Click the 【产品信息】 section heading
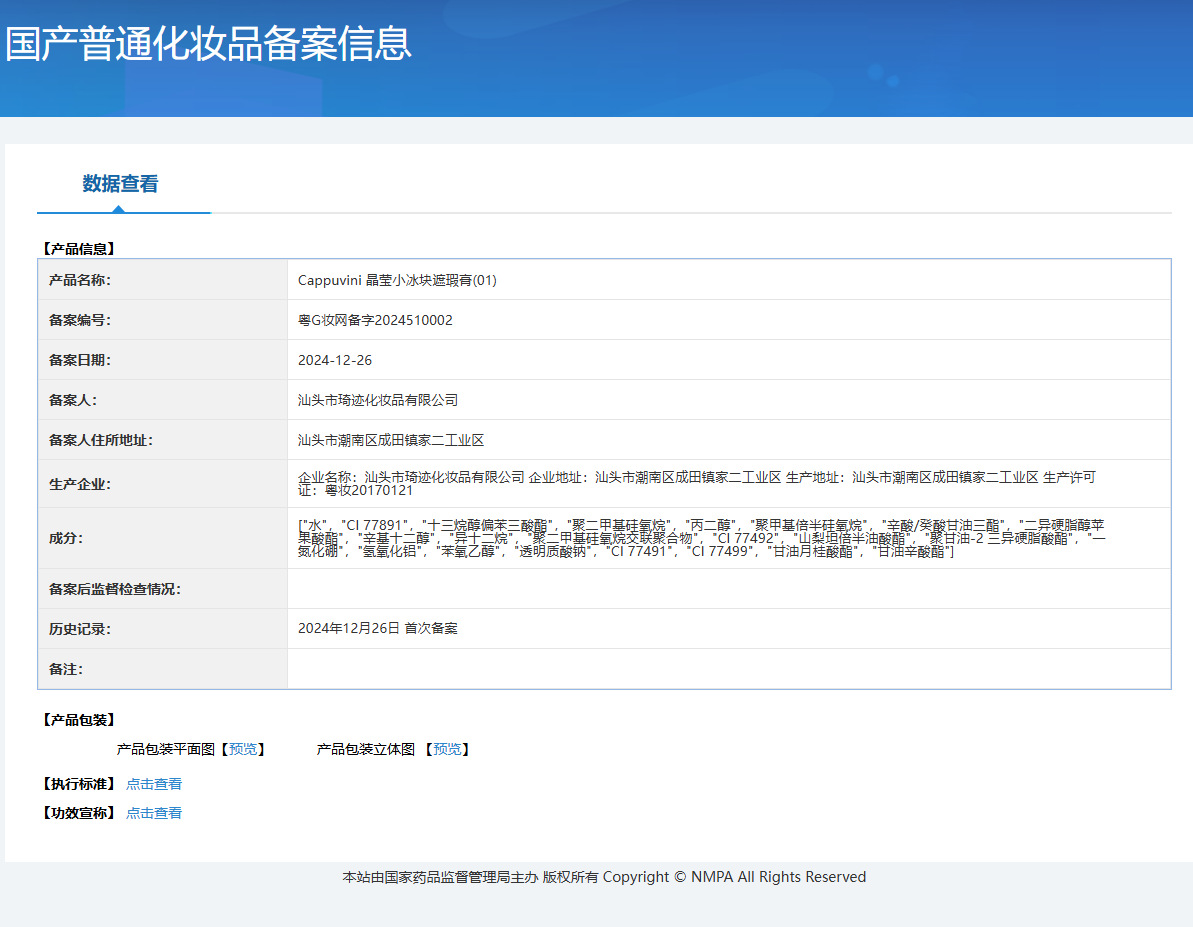 (x=78, y=249)
